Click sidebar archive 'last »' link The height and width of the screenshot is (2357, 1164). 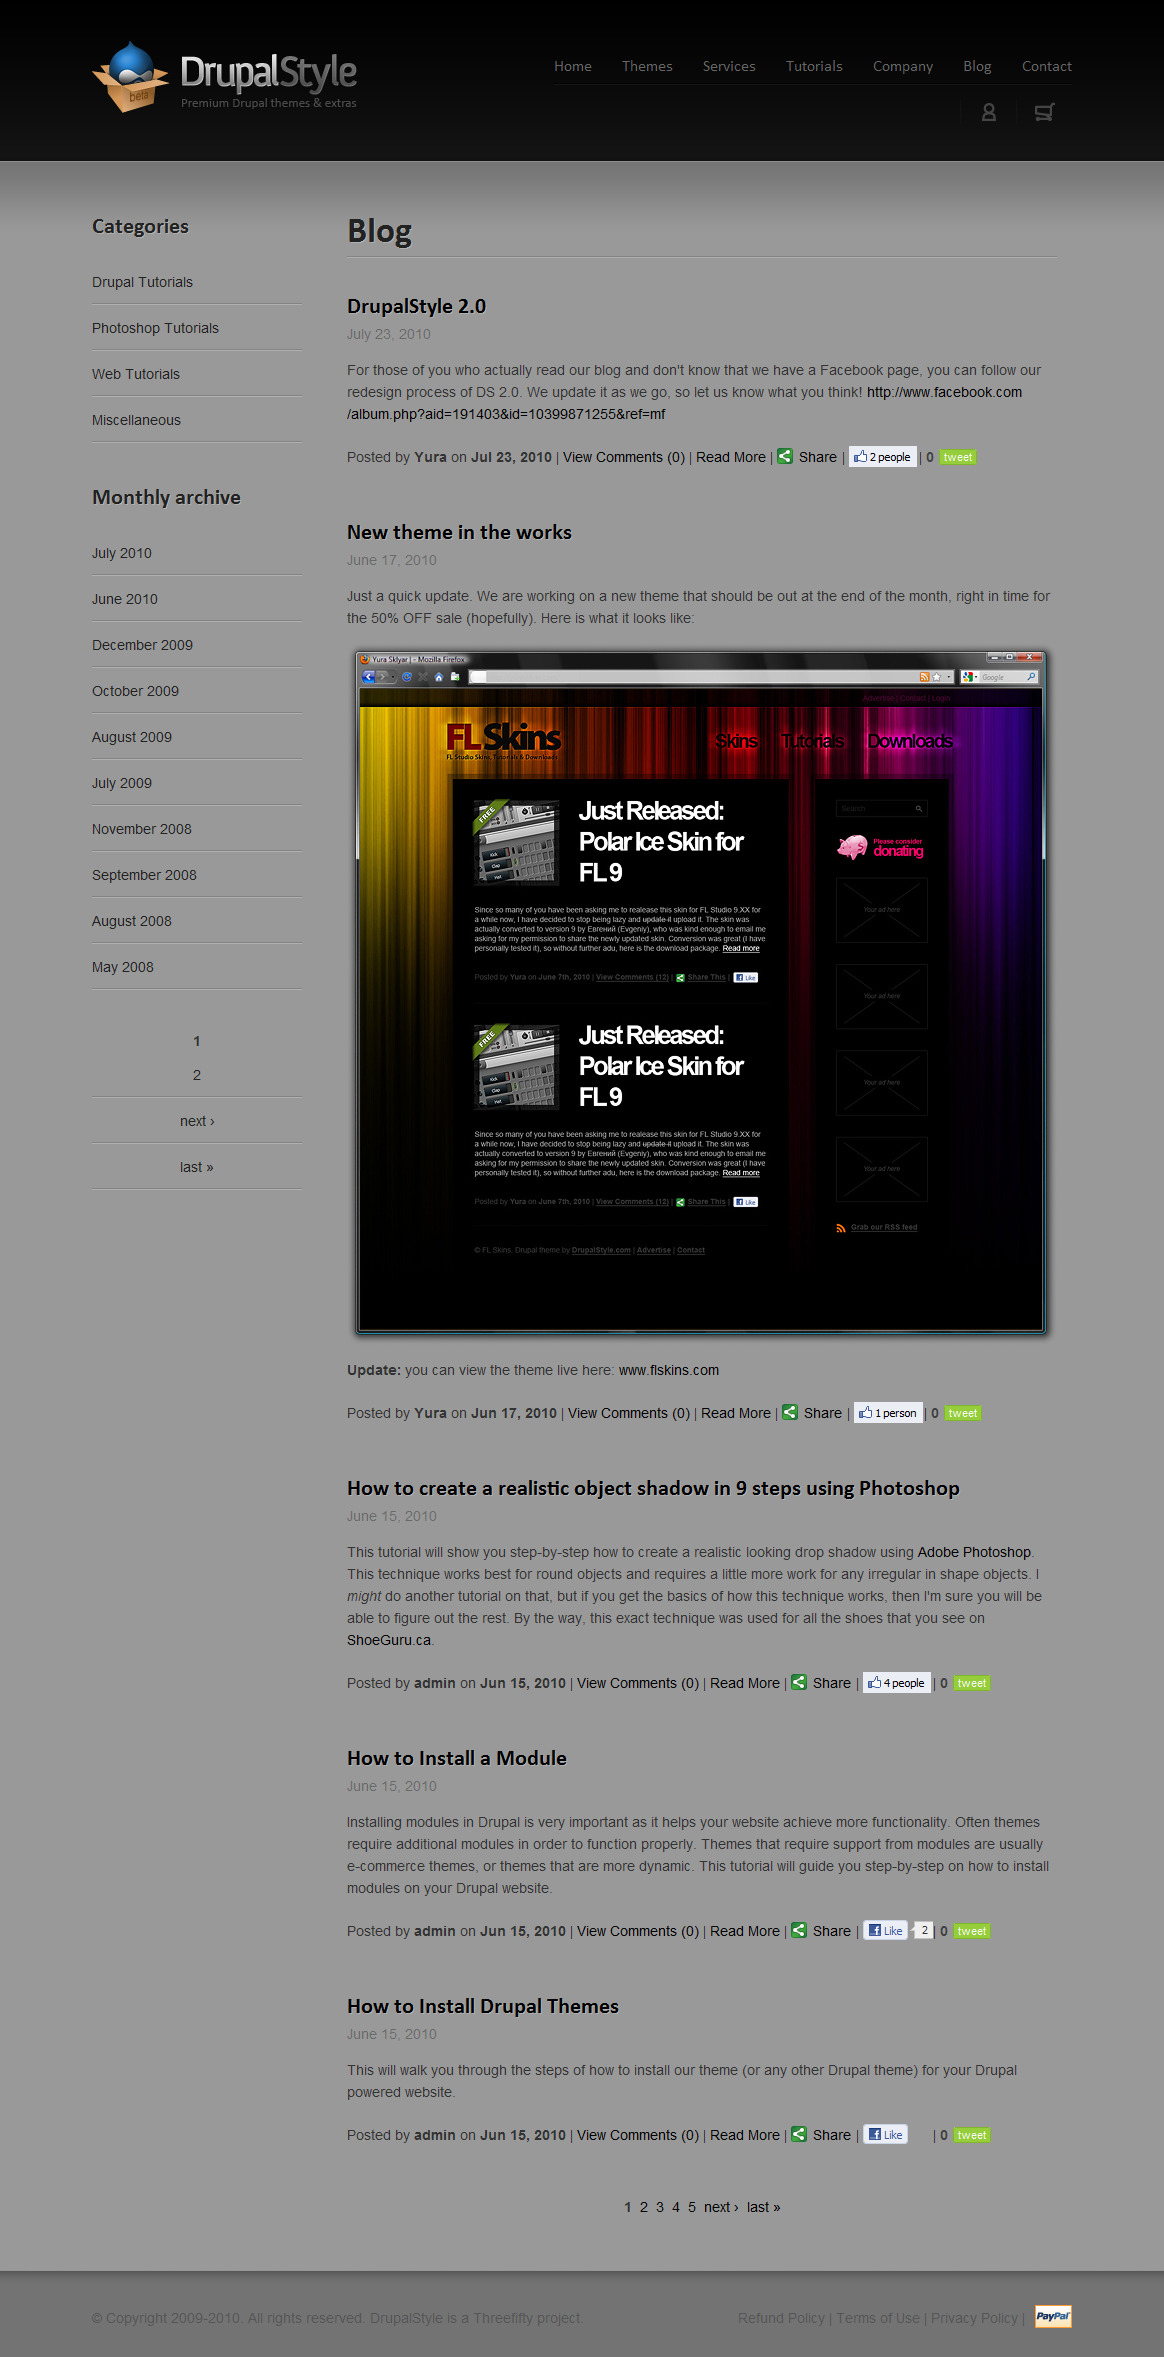[x=197, y=1167]
